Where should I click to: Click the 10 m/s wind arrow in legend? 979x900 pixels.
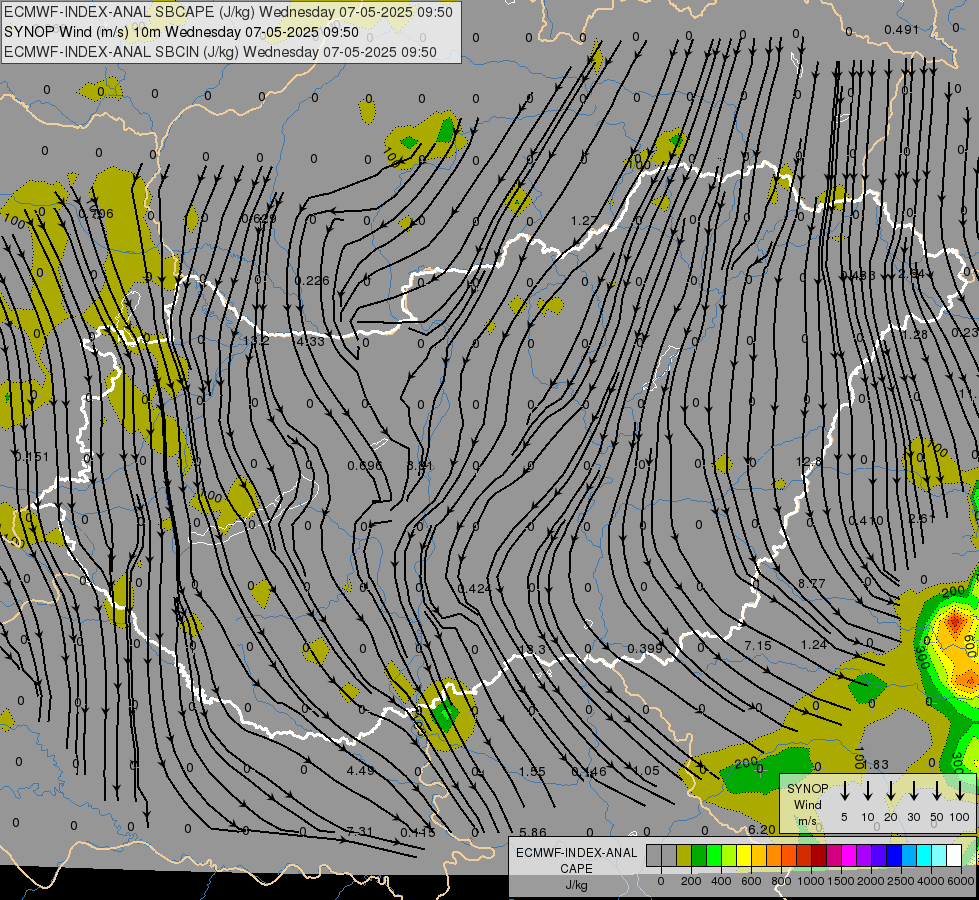coord(868,790)
